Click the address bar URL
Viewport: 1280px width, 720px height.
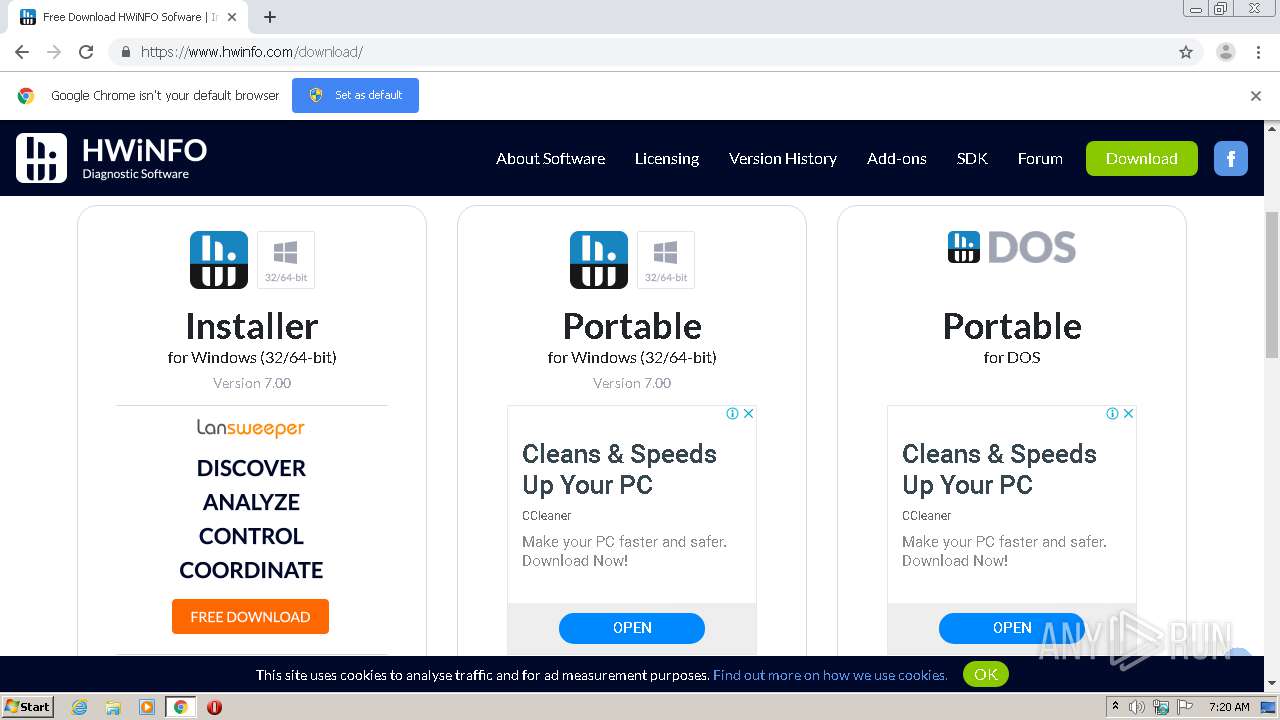(252, 52)
